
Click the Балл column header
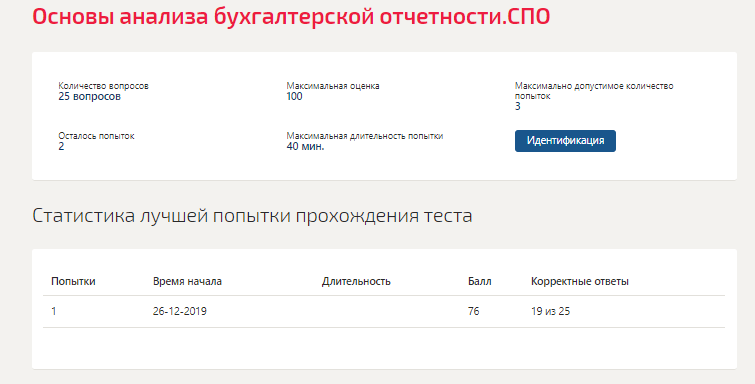[480, 281]
